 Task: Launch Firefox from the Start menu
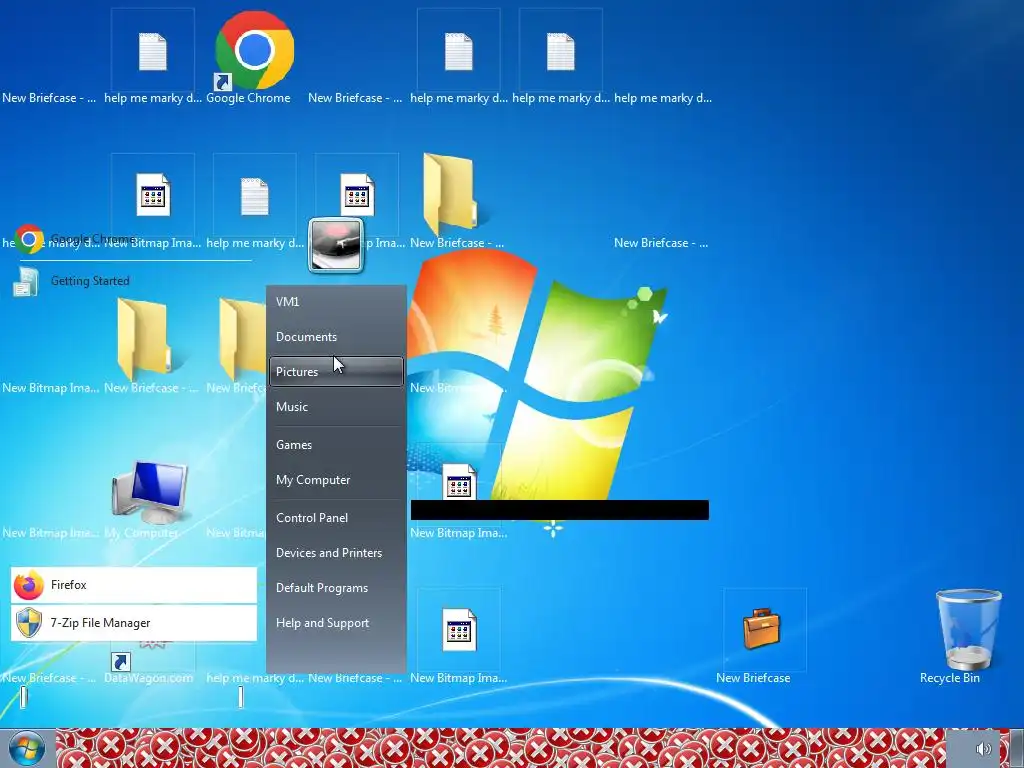pyautogui.click(x=134, y=584)
